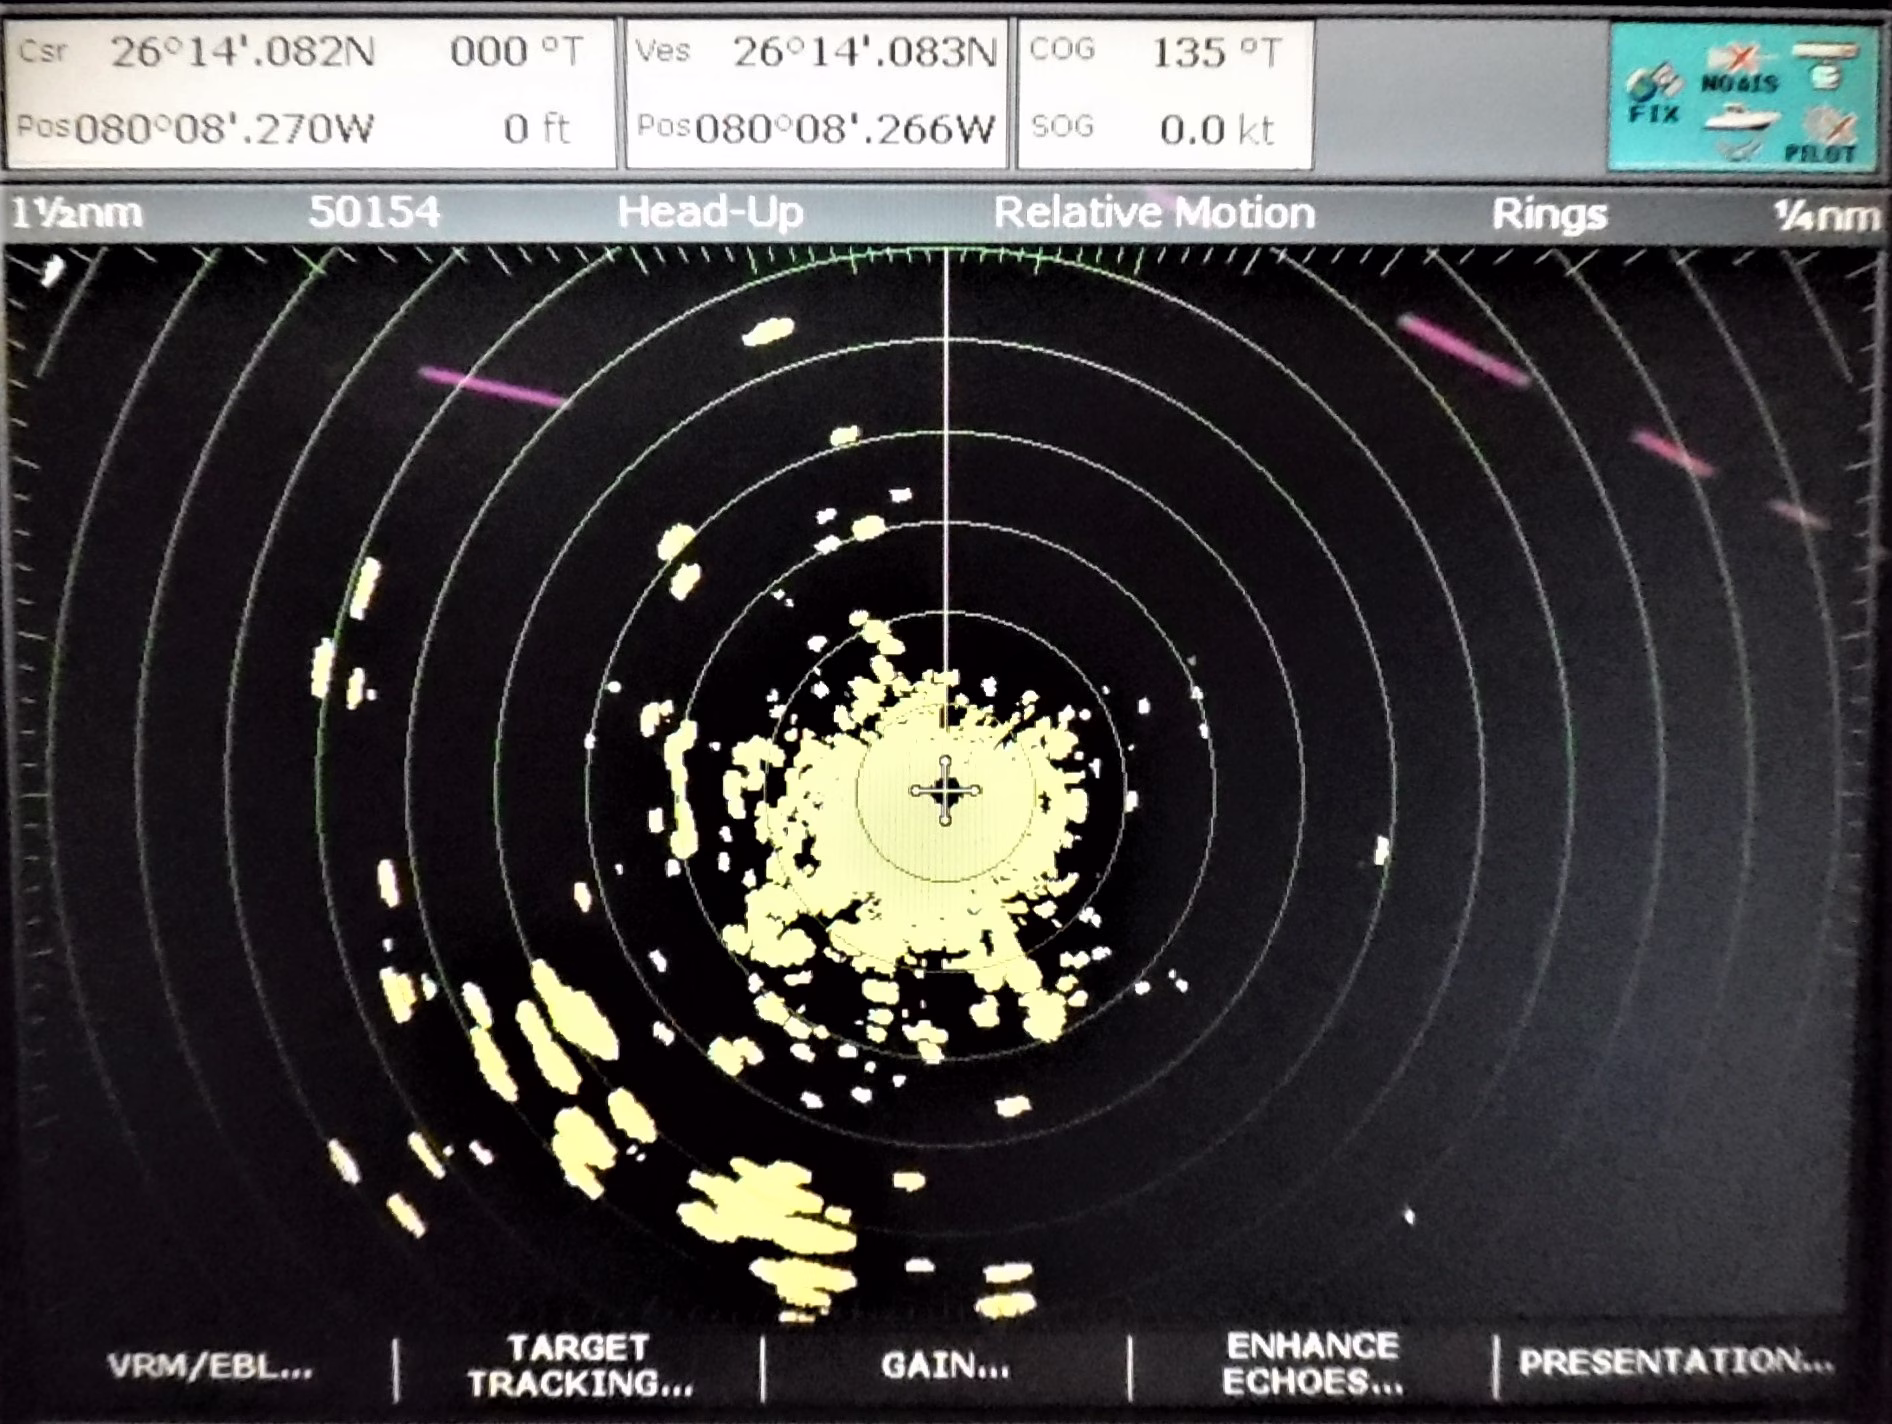
Task: Open the VRM/EBL menu
Action: (x=210, y=1367)
